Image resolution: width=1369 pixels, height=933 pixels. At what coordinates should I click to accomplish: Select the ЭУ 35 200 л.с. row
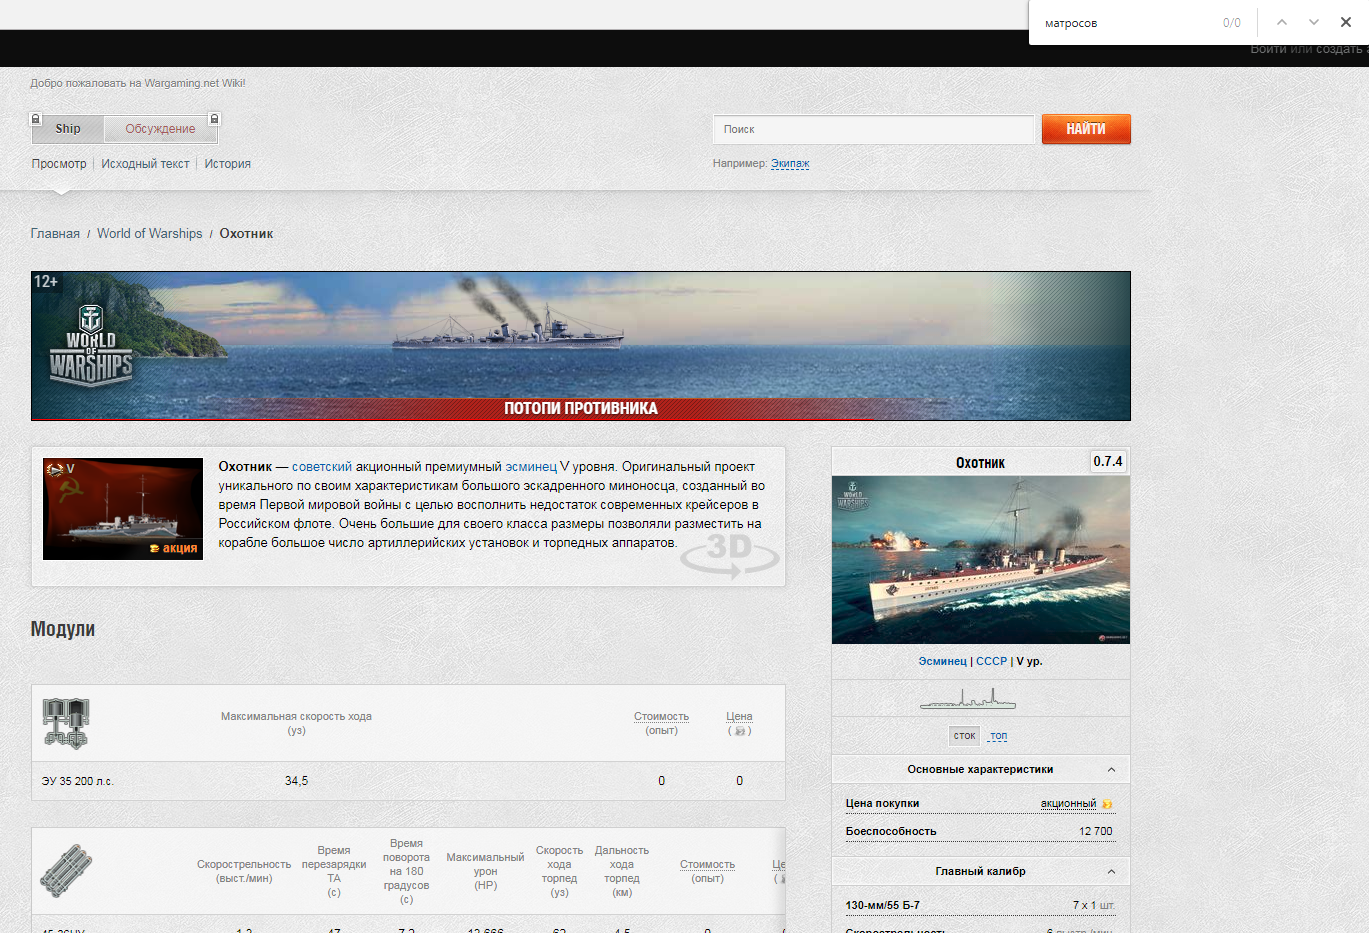pyautogui.click(x=408, y=781)
